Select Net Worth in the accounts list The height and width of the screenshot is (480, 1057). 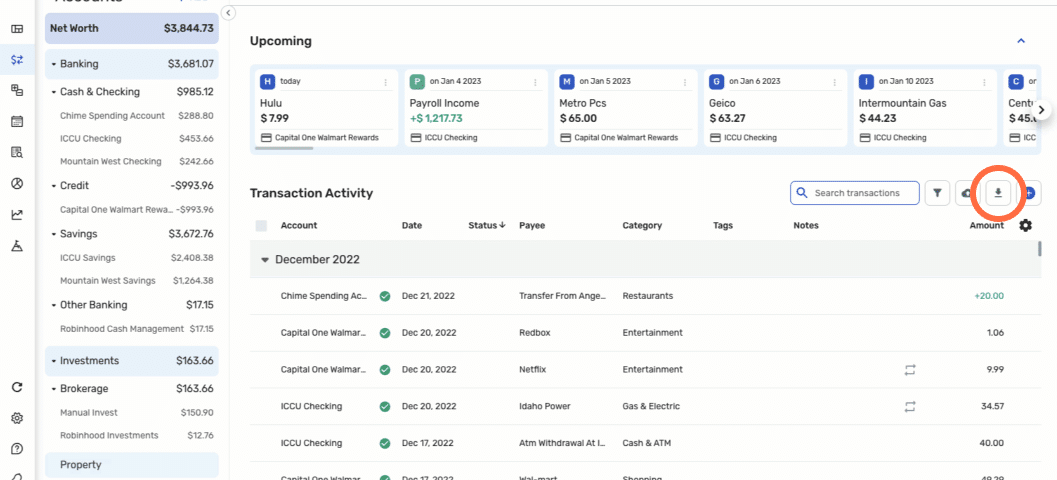(132, 28)
